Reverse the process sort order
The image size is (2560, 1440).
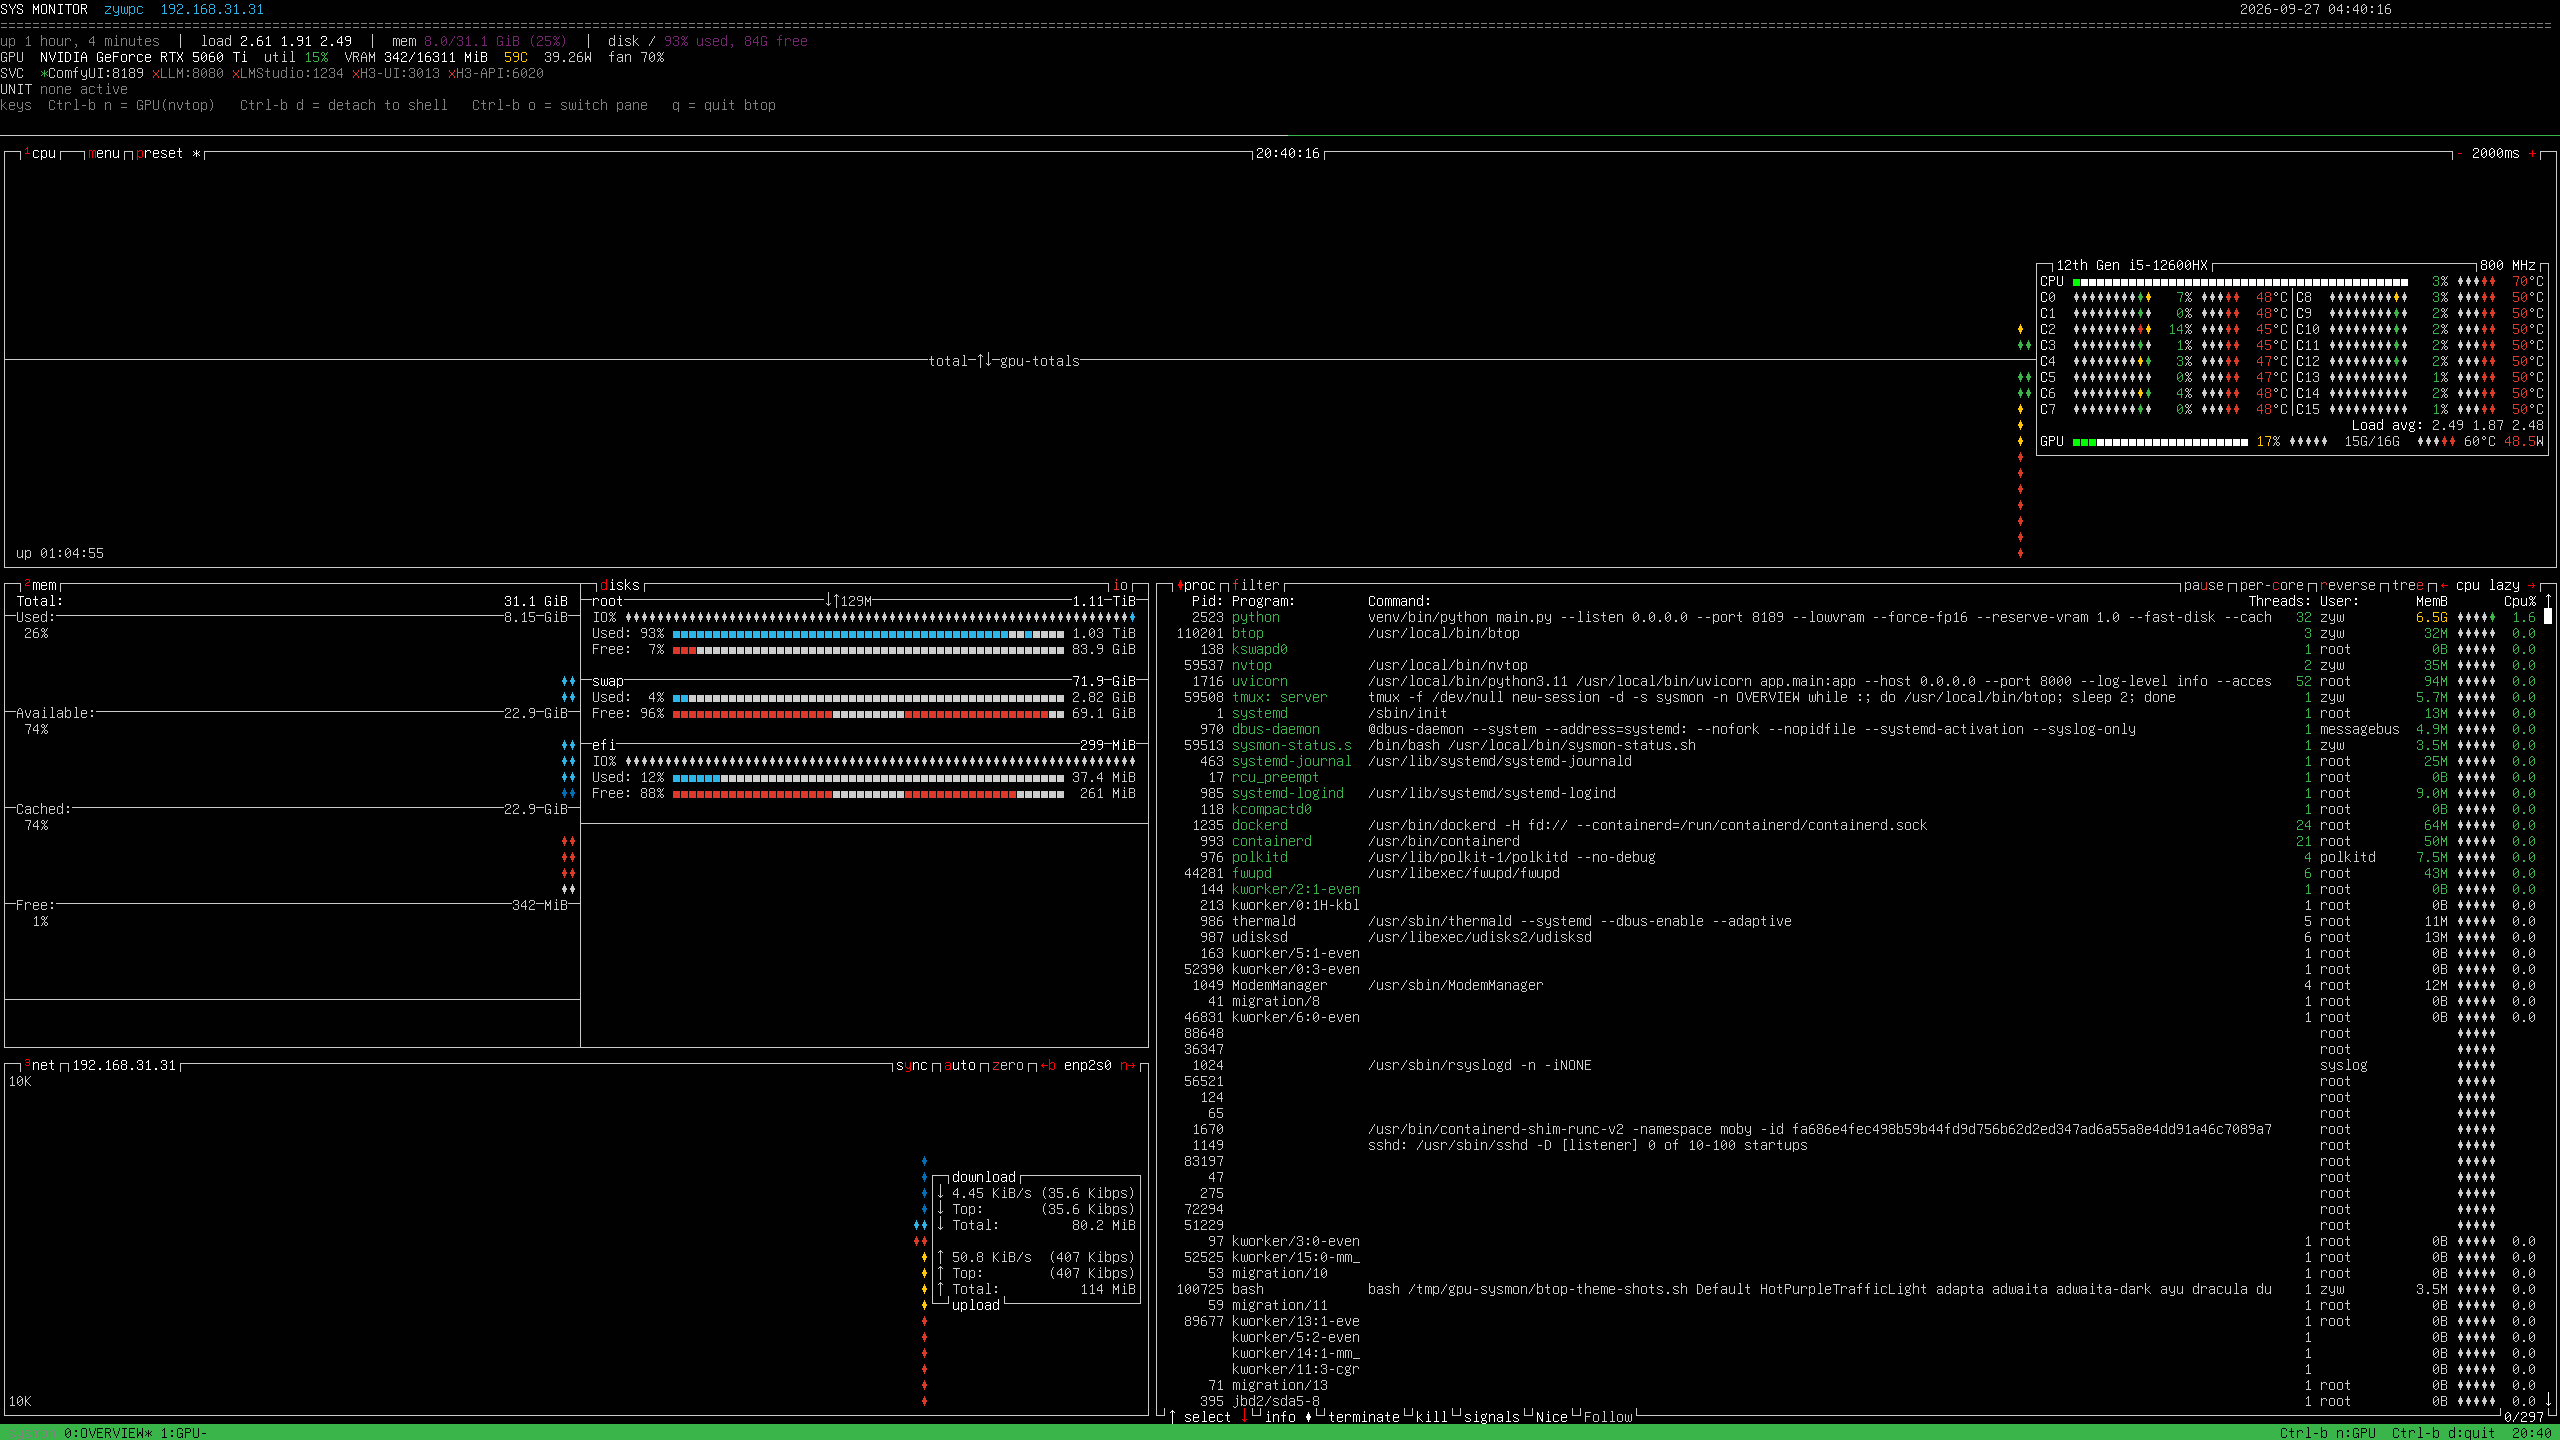(2348, 585)
